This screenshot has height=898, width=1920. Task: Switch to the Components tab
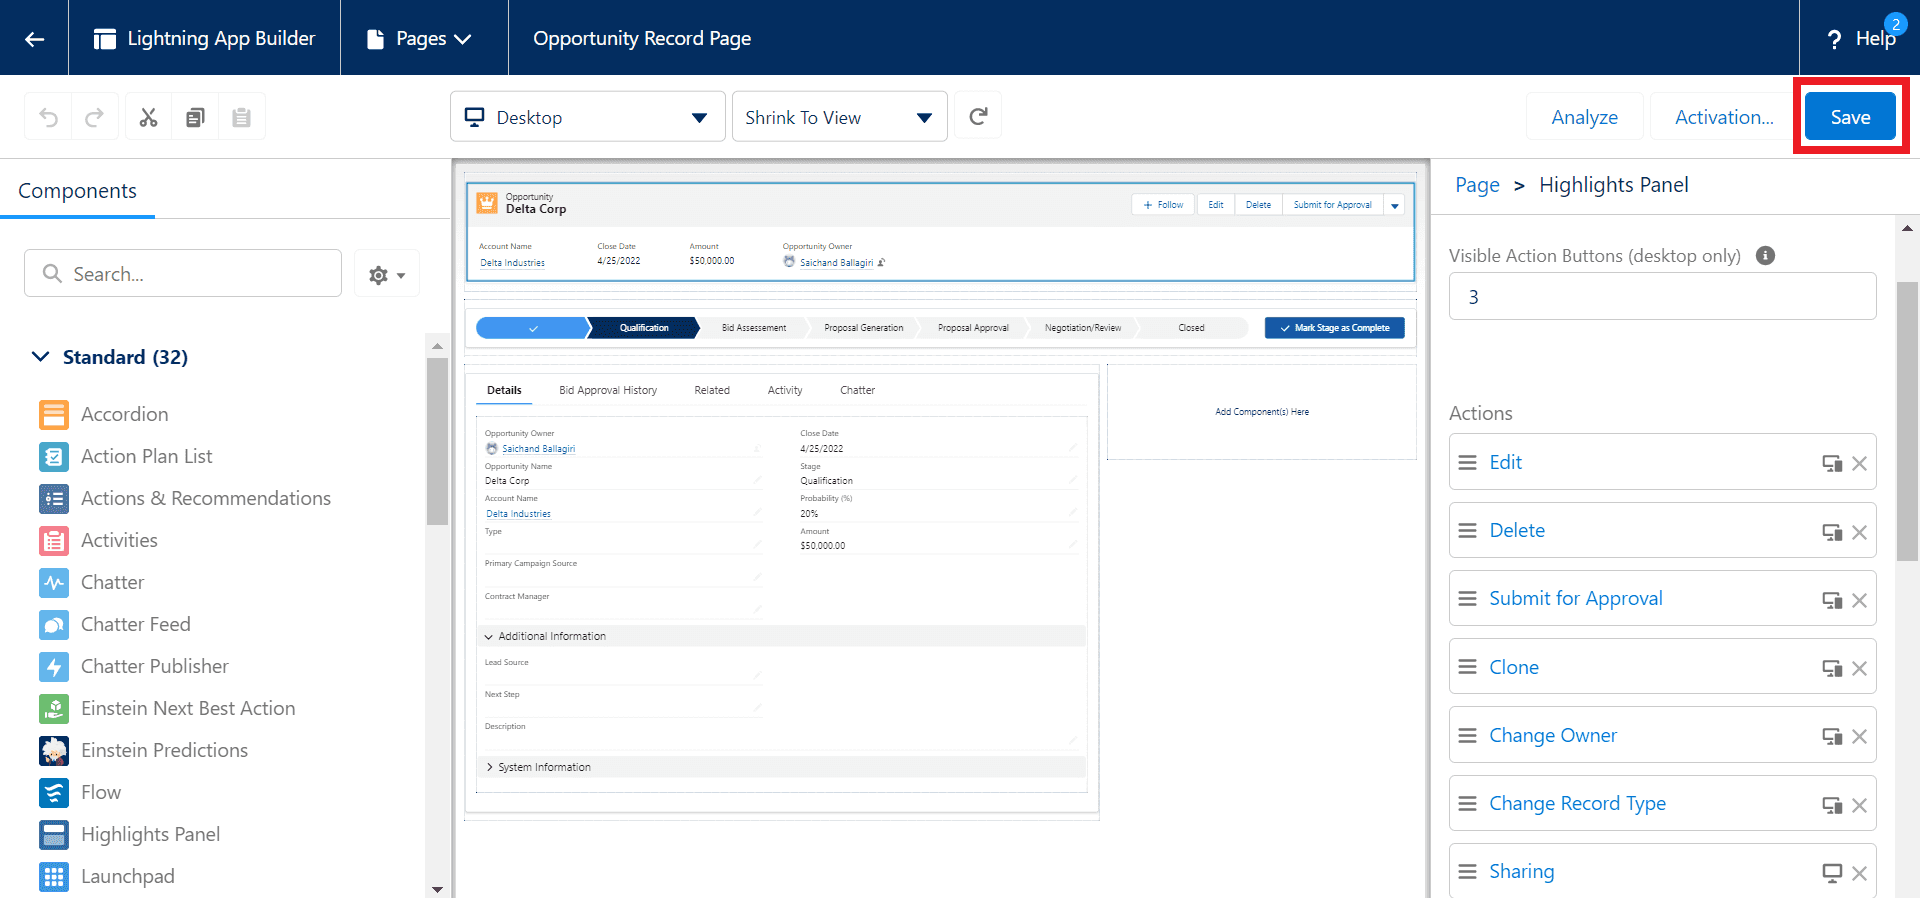click(x=77, y=191)
